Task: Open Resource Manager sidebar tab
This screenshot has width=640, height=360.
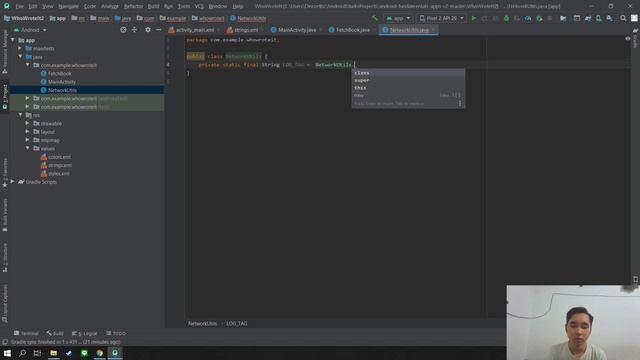Action: (x=5, y=52)
